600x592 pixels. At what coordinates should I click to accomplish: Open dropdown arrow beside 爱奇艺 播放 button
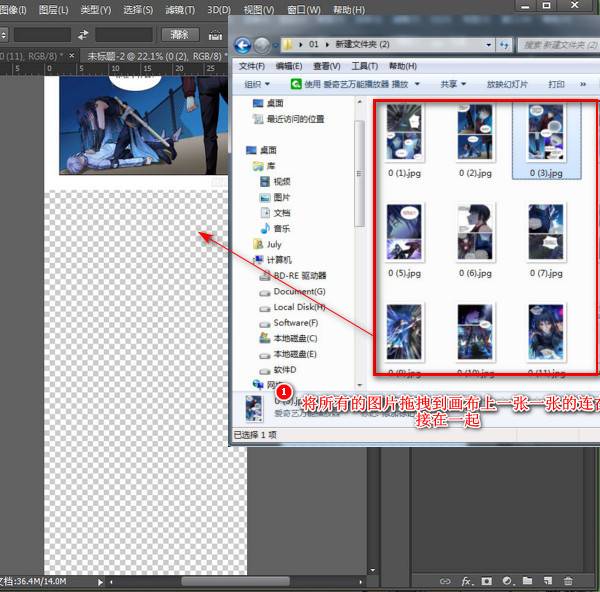(x=417, y=84)
